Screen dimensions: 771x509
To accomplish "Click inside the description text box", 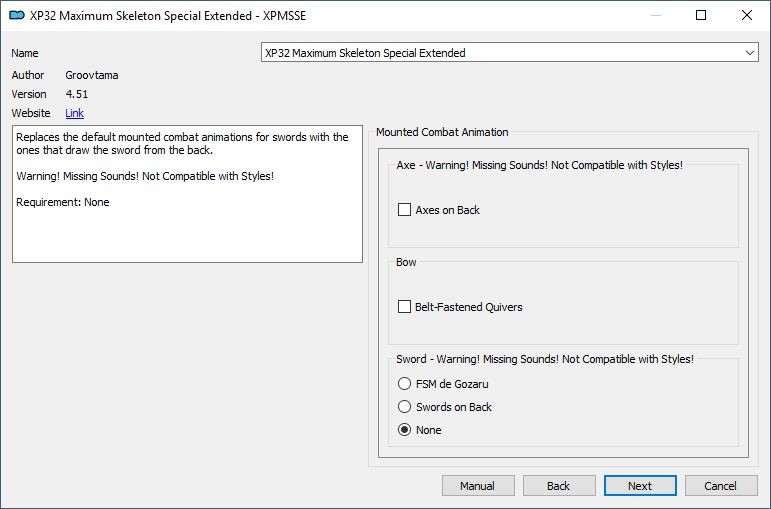I will click(x=187, y=194).
